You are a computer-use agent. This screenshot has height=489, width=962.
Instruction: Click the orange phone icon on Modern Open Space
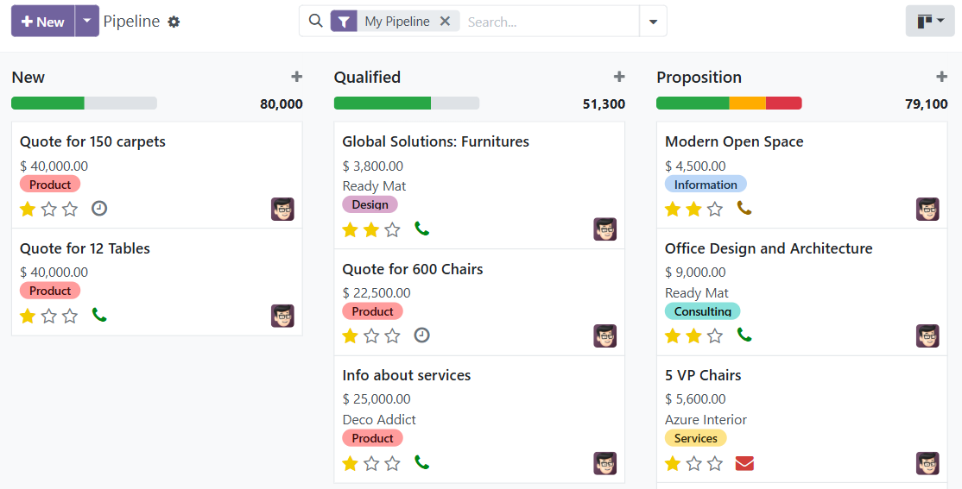coord(744,208)
